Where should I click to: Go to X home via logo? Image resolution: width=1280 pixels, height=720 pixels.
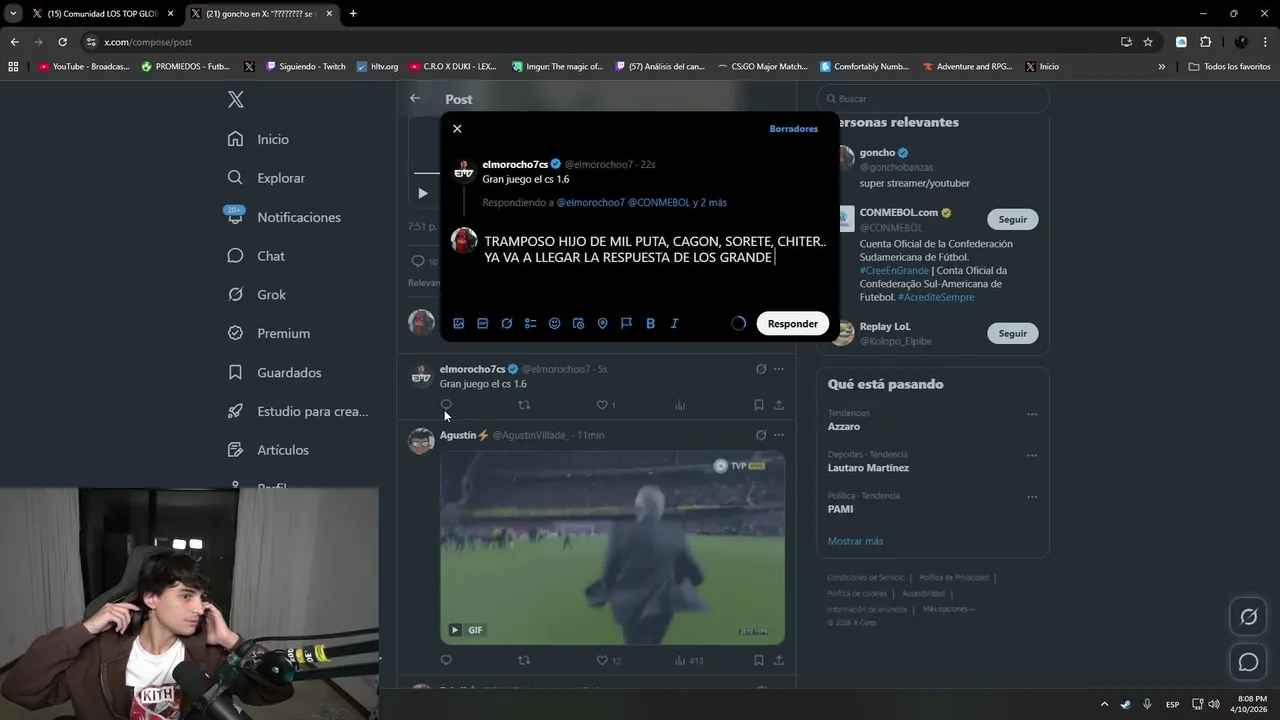coord(236,99)
